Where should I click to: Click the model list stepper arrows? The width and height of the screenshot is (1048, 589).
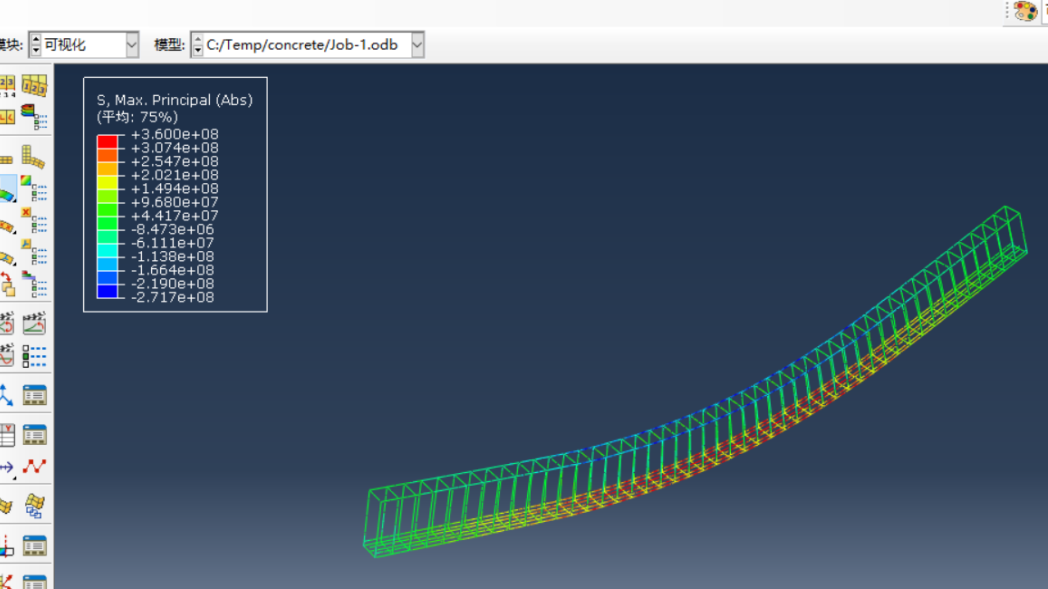197,45
